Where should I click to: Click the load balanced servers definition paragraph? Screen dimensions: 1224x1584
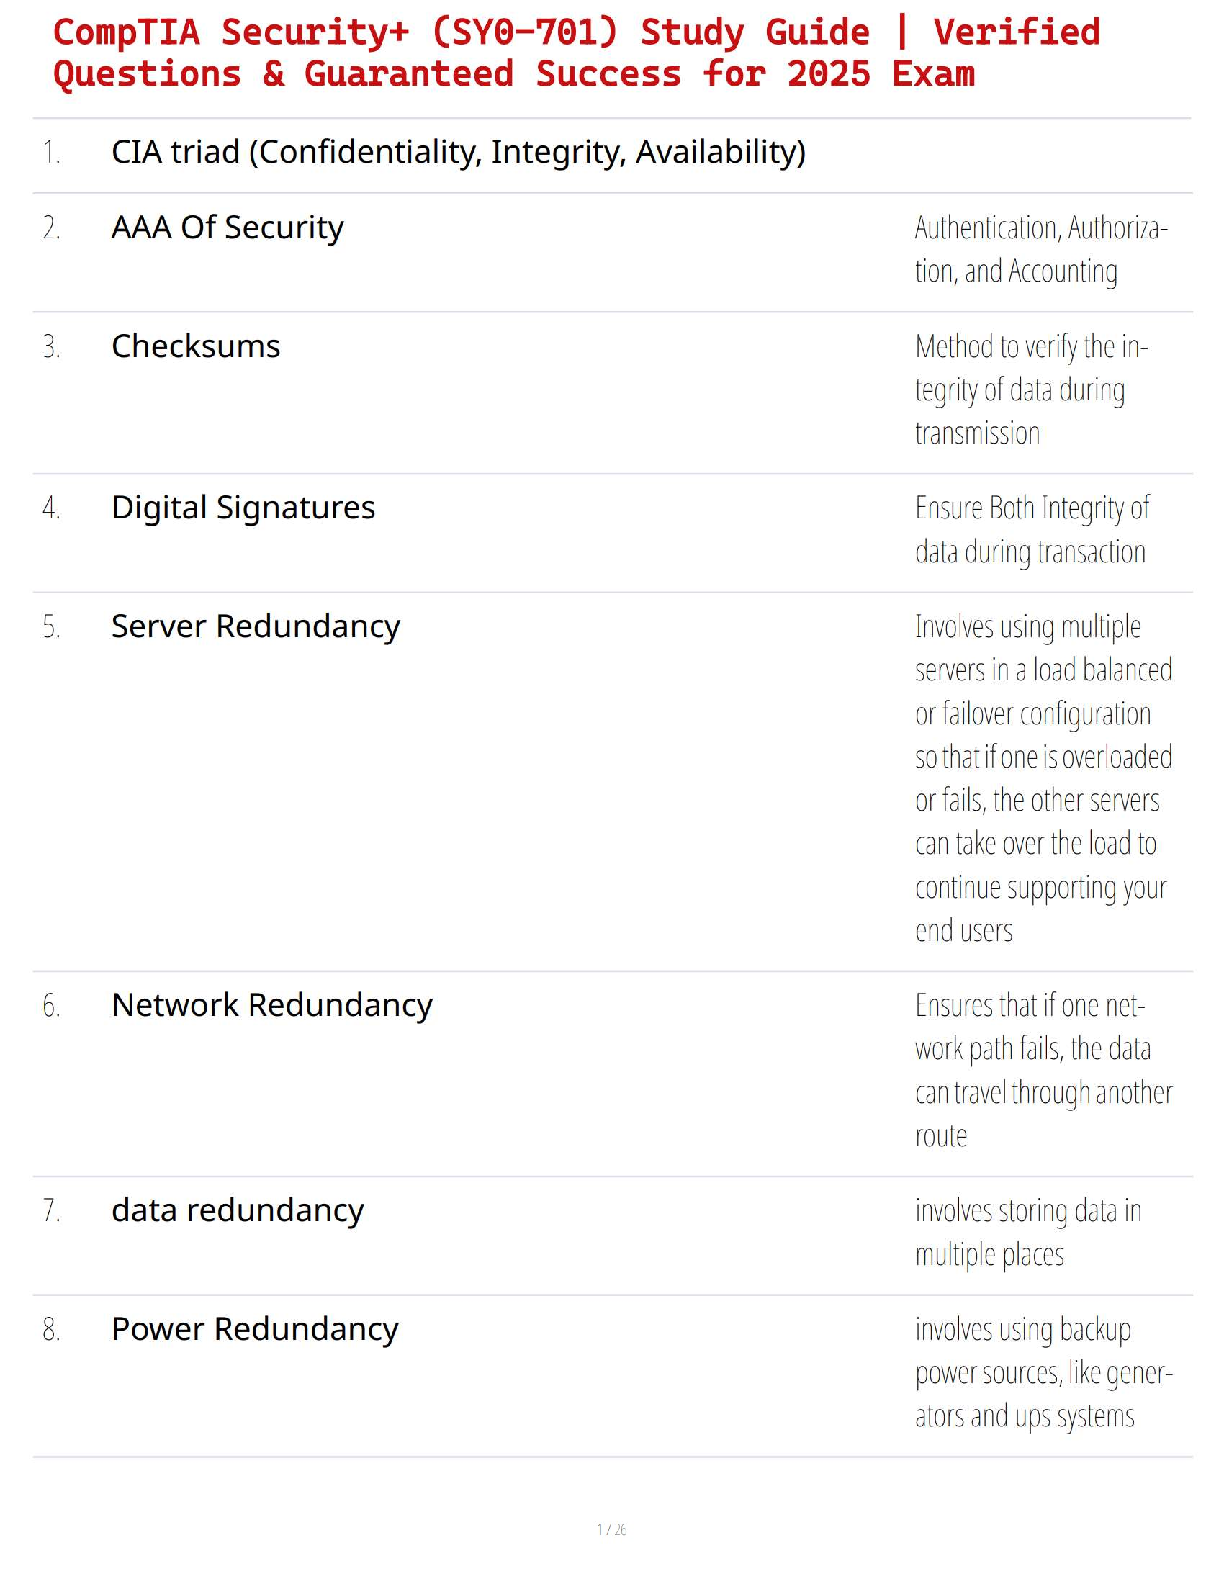pos(1042,779)
